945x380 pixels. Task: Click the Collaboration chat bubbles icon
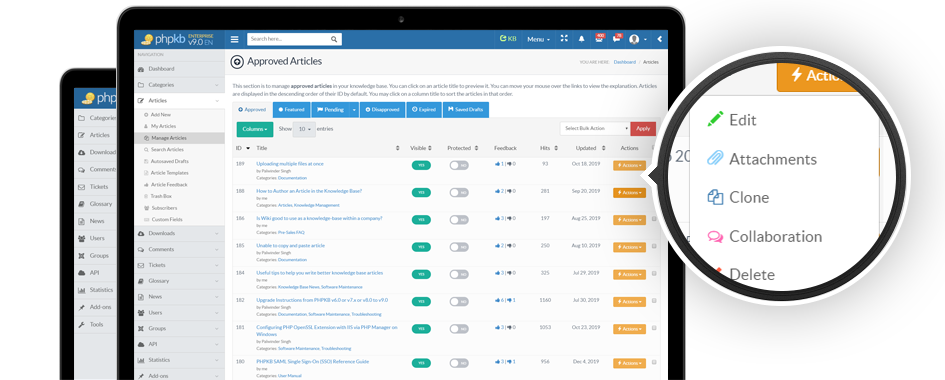715,237
